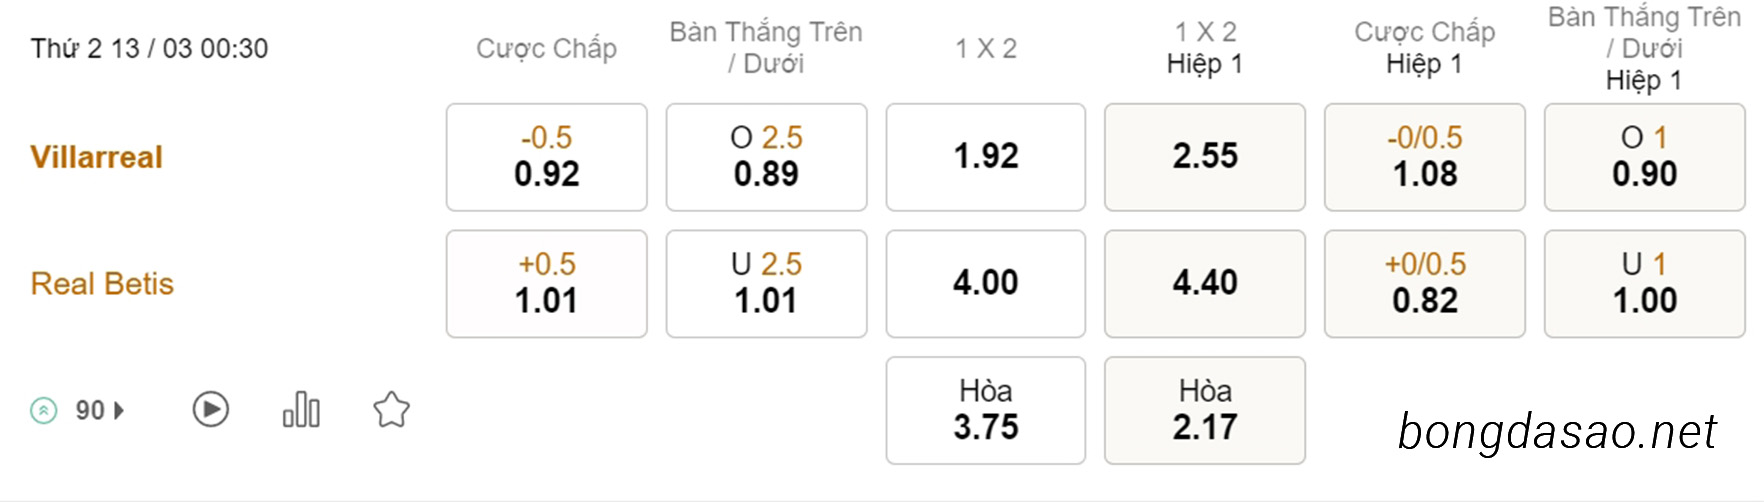Image resolution: width=1764 pixels, height=502 pixels.
Task: Open the Villarreal team link
Action: (96, 157)
